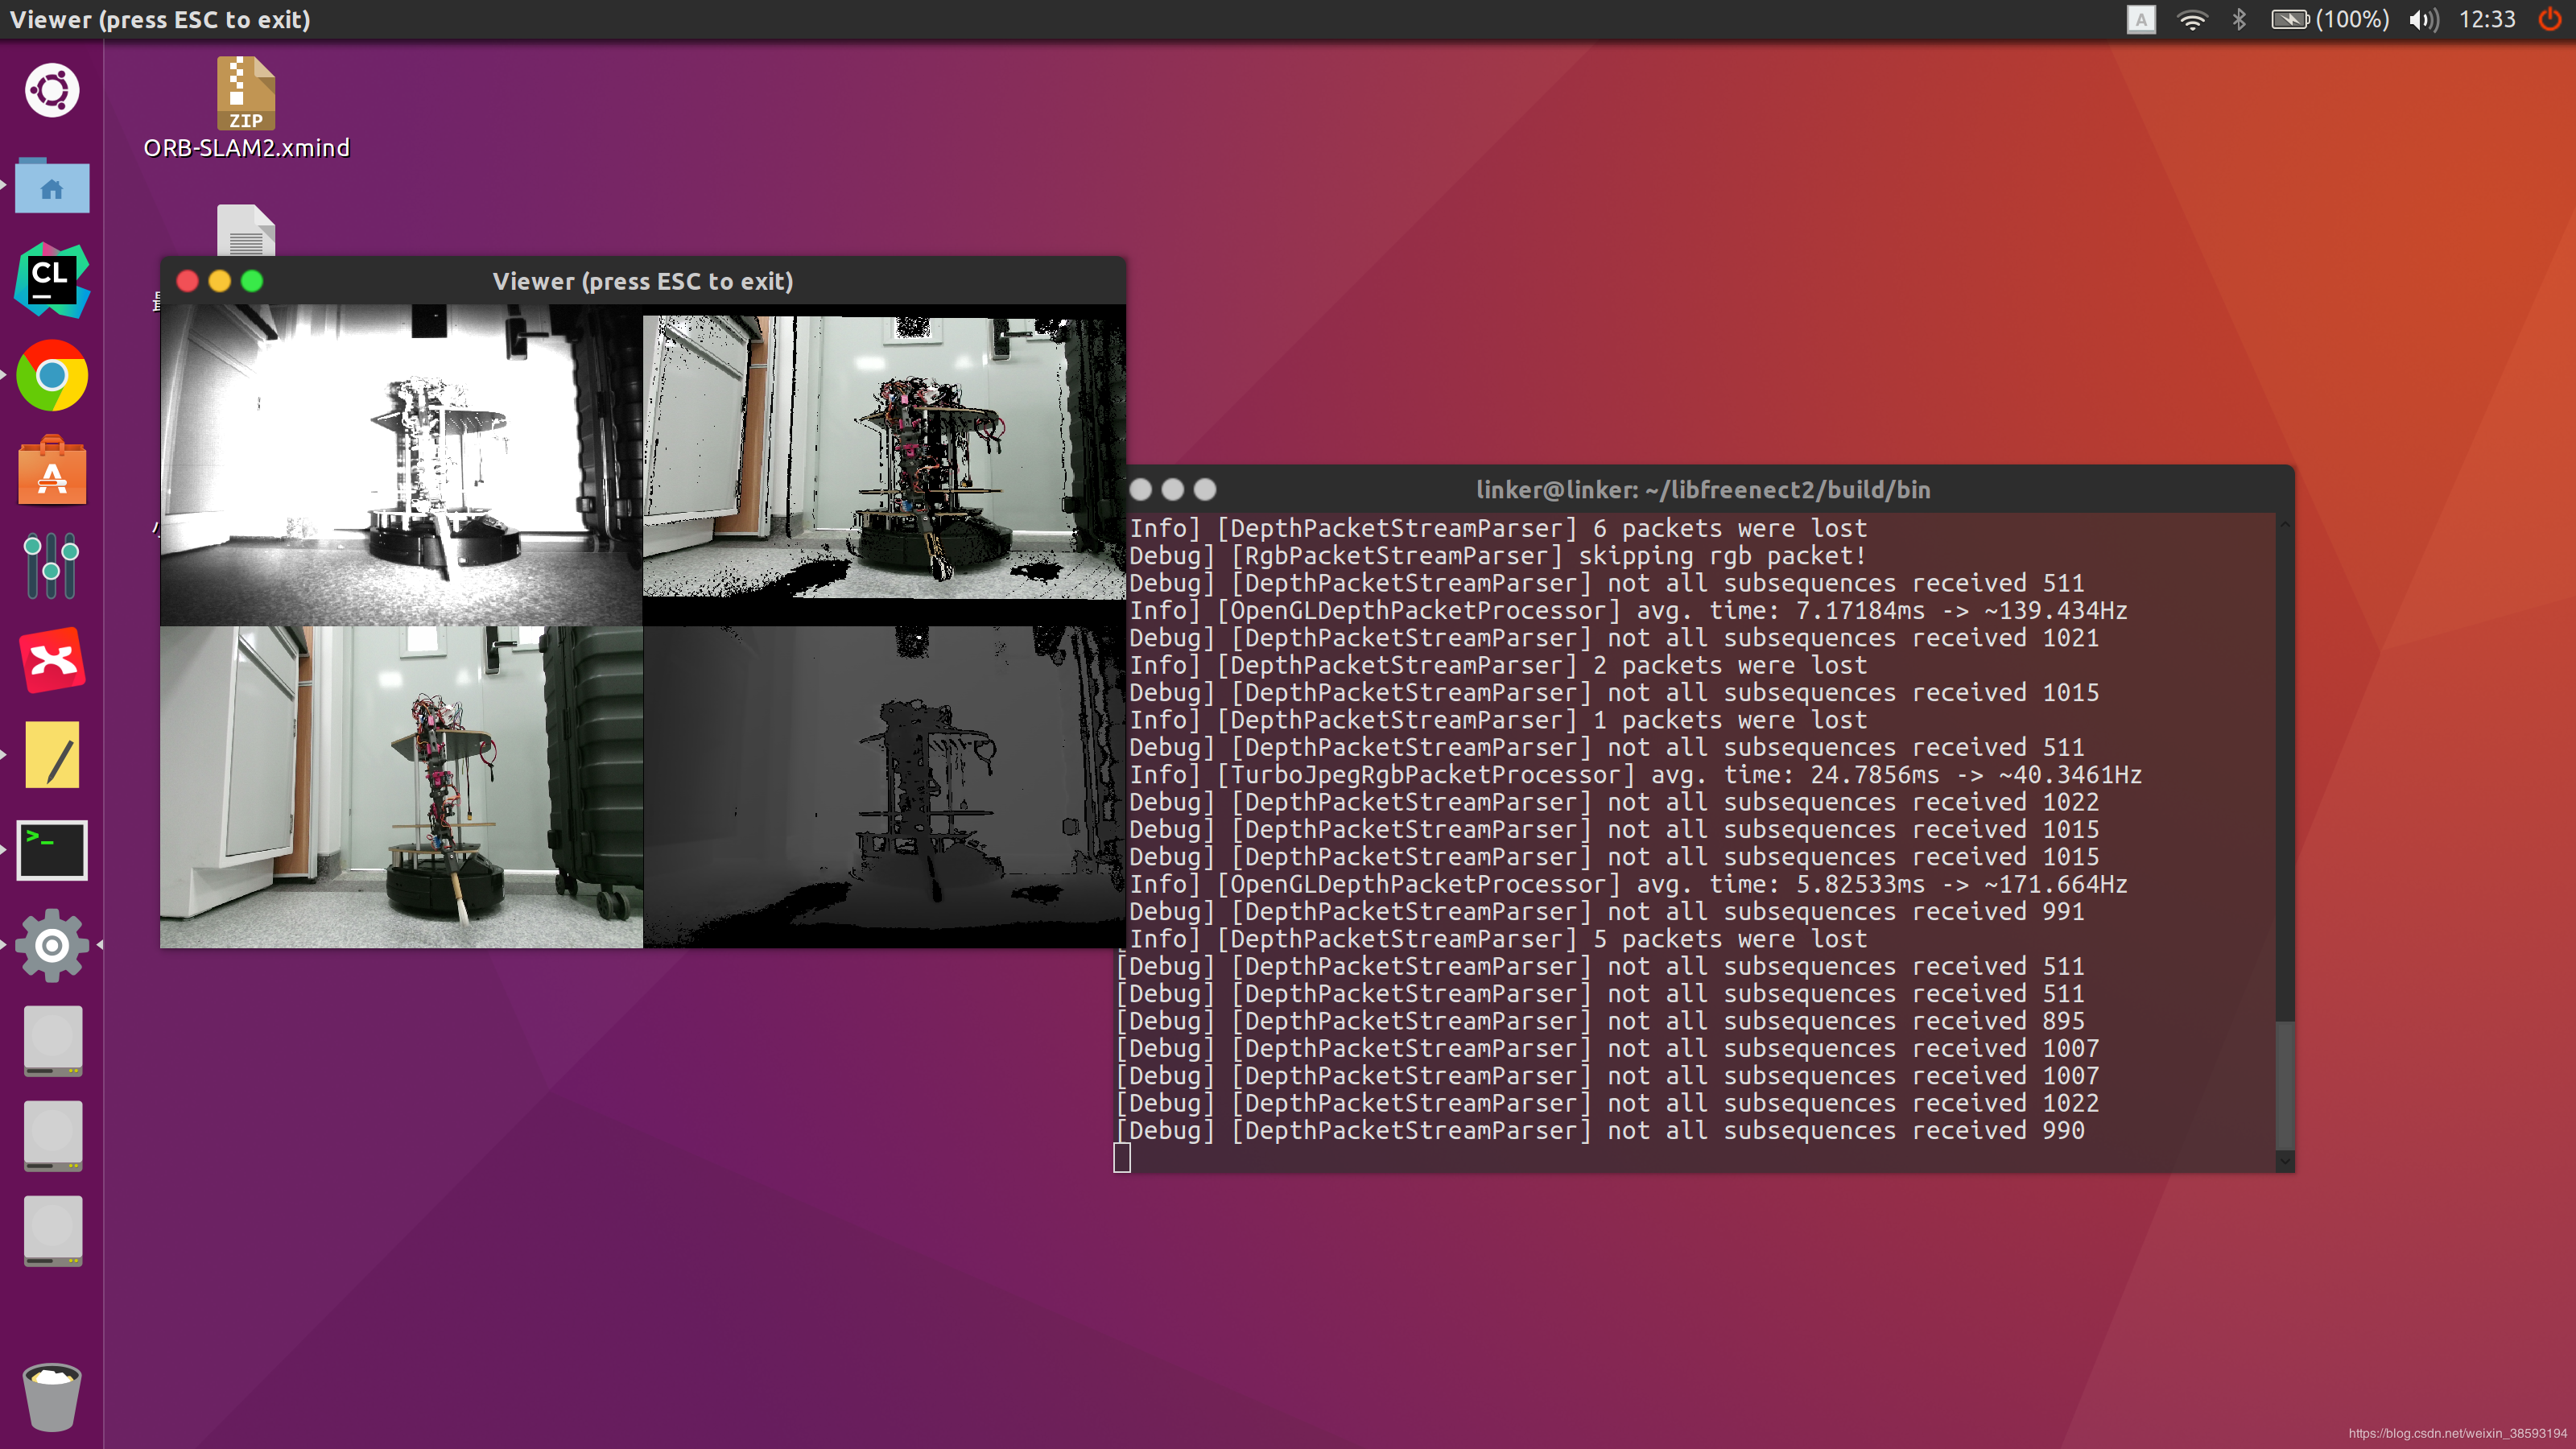Click terminal line 'skipping rgb packet!'
The width and height of the screenshot is (2576, 1449).
1498,556
